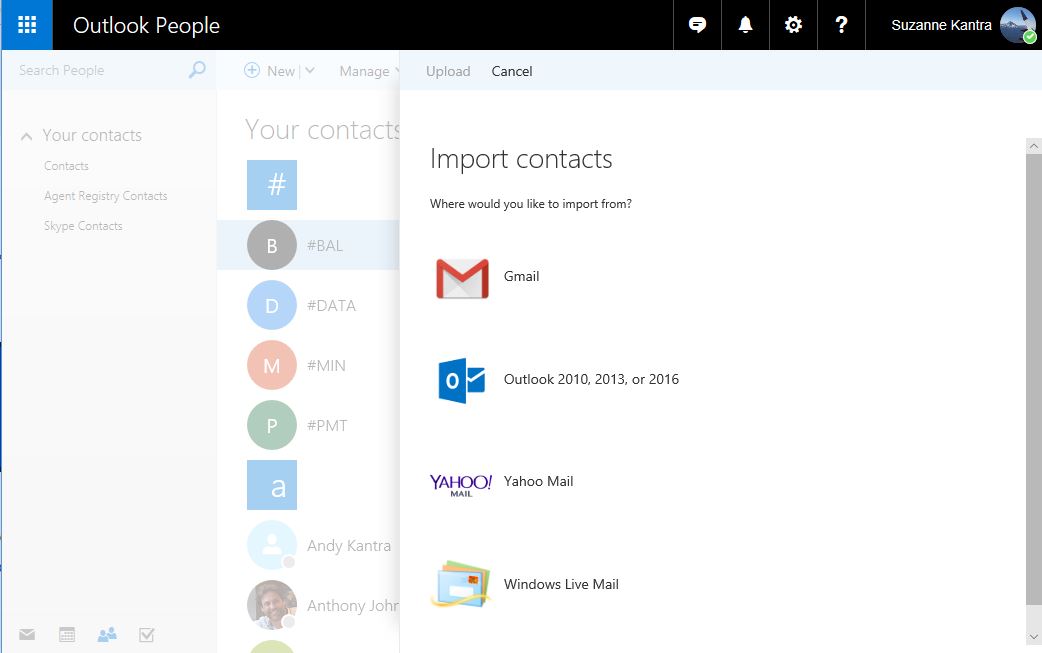Open the Contacts folder in sidebar
The width and height of the screenshot is (1042, 653).
coord(66,166)
